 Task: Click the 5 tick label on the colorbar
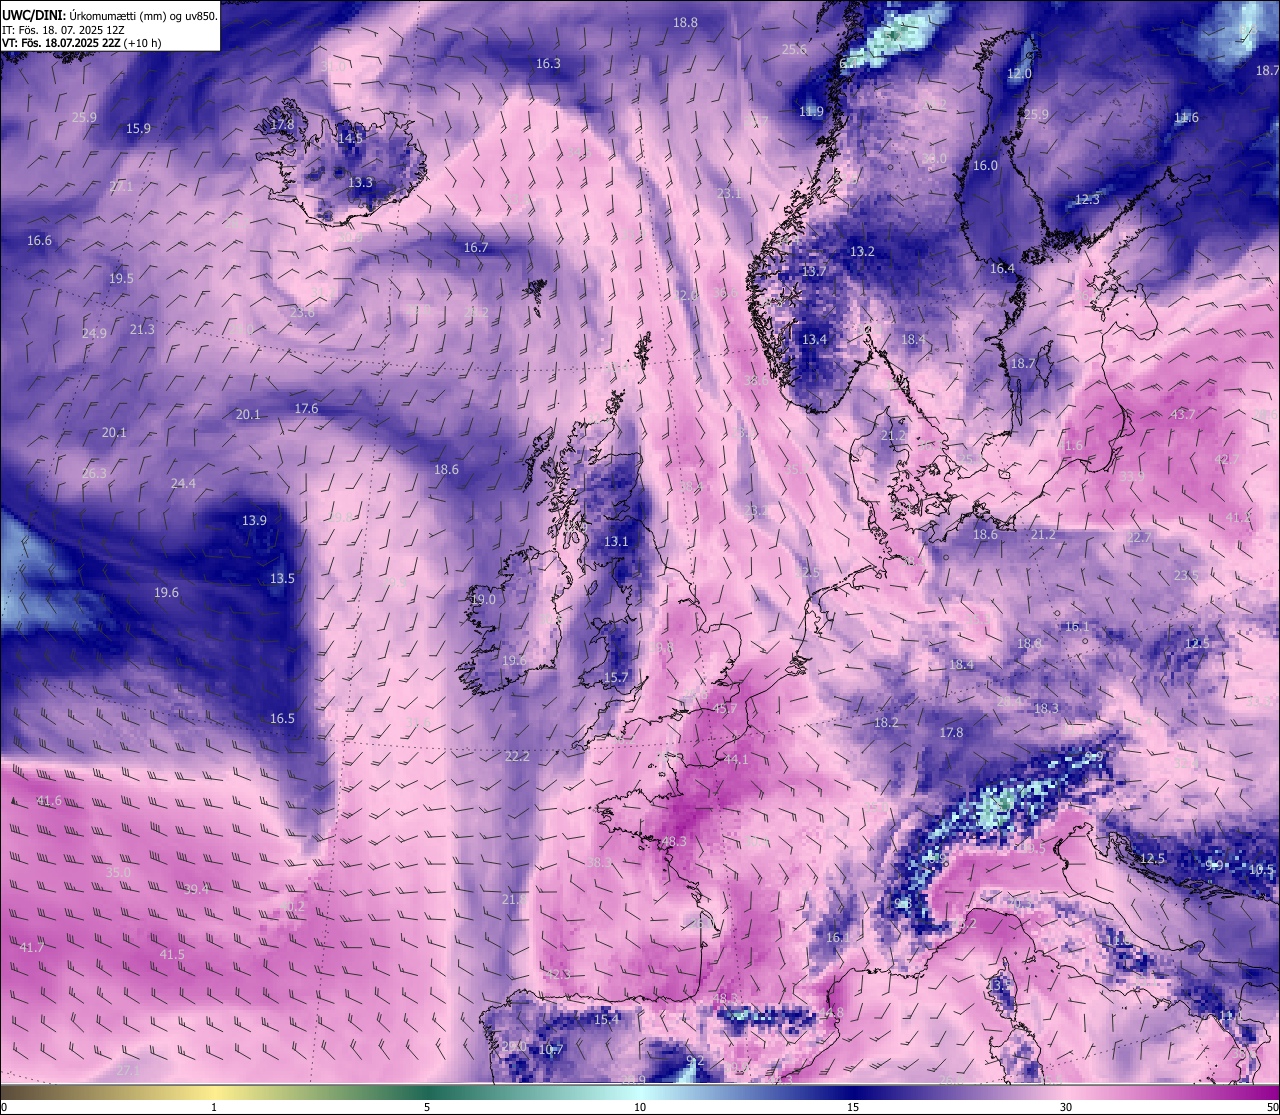click(427, 1107)
